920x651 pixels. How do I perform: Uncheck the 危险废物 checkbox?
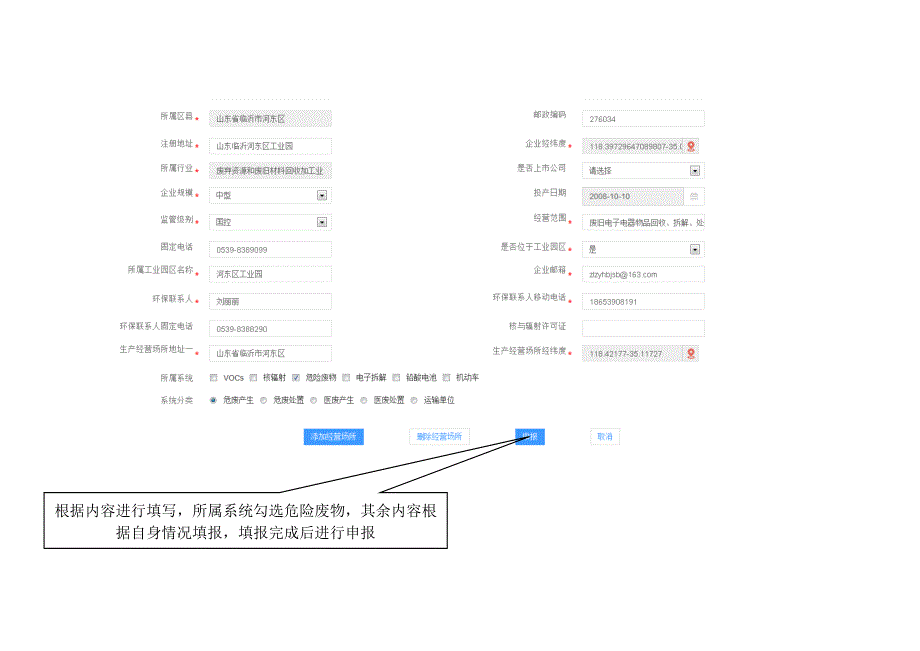[296, 378]
